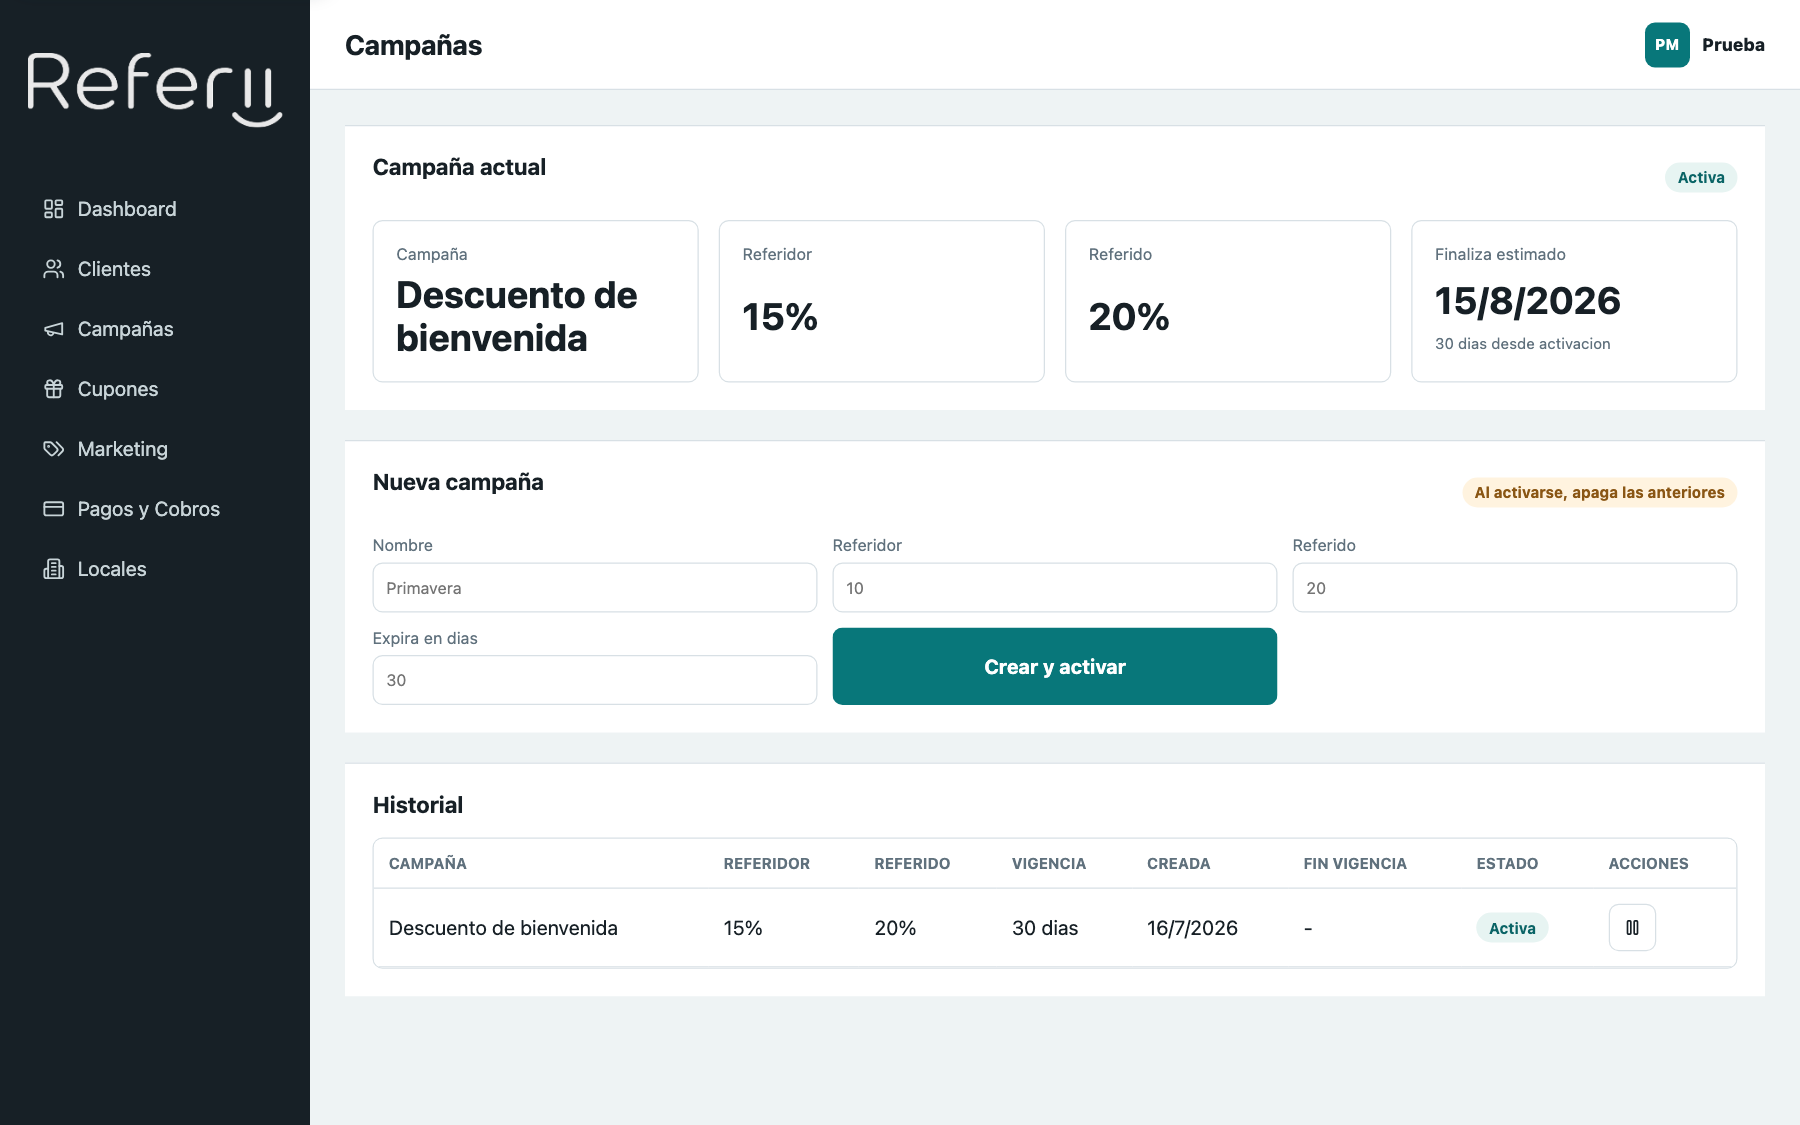The image size is (1800, 1125).
Task: Click the 'Al activarse, apaga las anteriores' notice
Action: tap(1599, 492)
